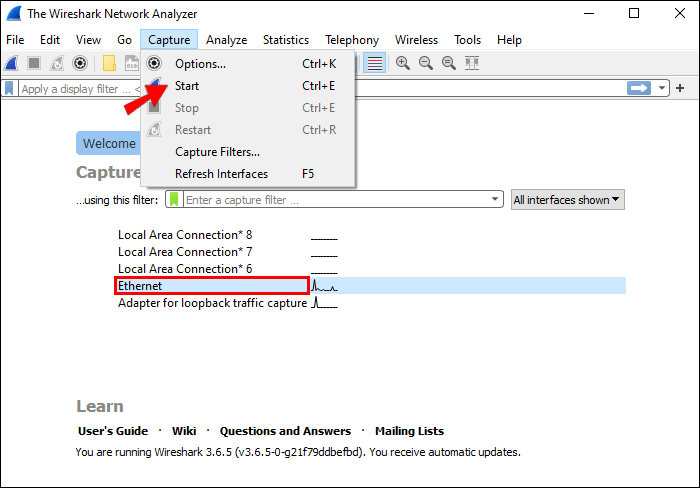The image size is (700, 488).
Task: Open the Mailing Lists link
Action: tap(409, 431)
